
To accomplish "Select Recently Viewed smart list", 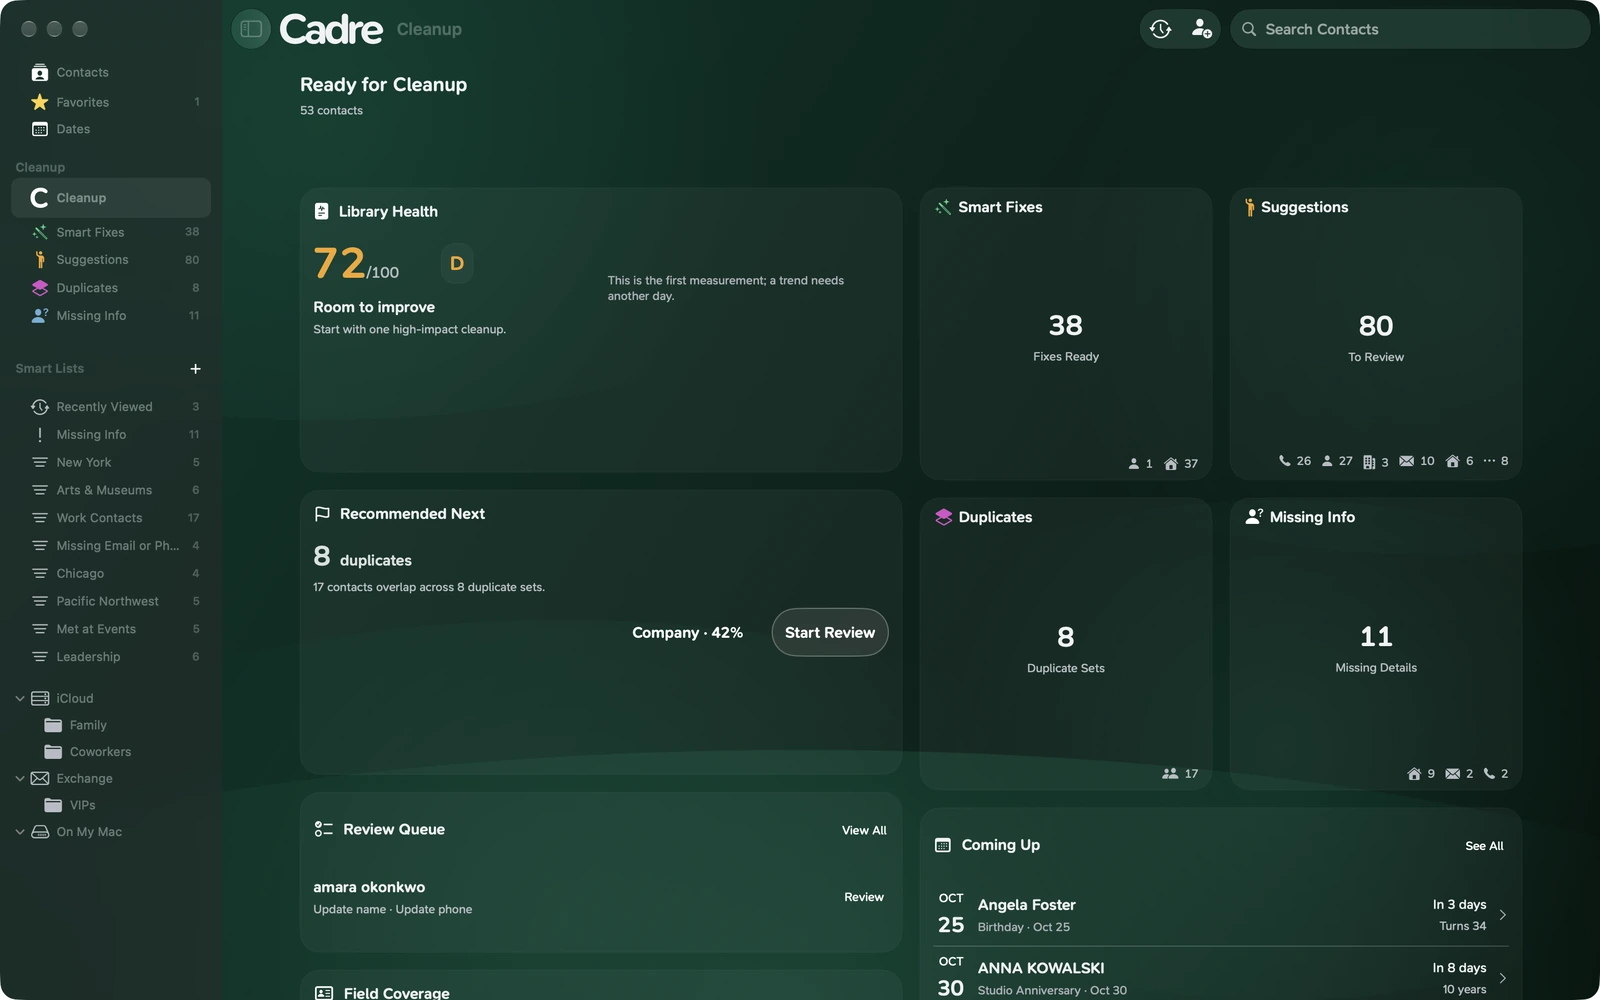I will (111, 407).
